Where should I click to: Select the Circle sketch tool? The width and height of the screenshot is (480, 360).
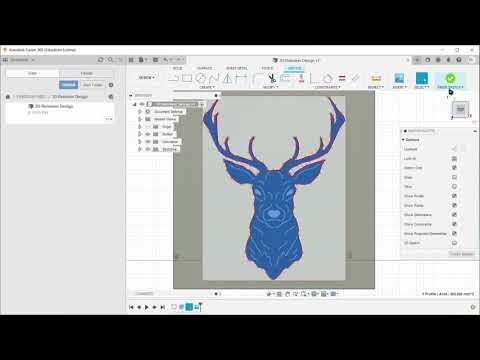tap(201, 78)
